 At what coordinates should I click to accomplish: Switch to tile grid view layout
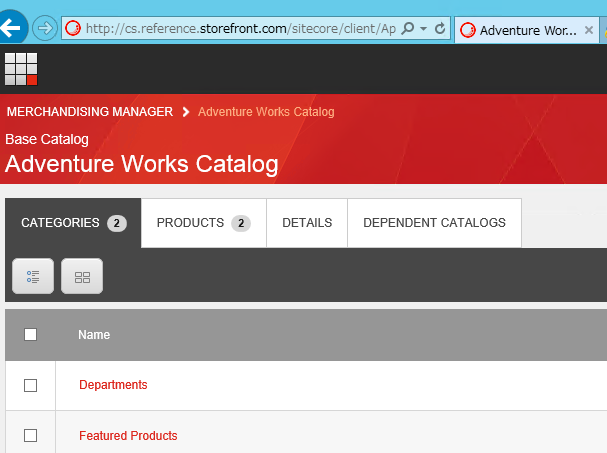pos(82,276)
